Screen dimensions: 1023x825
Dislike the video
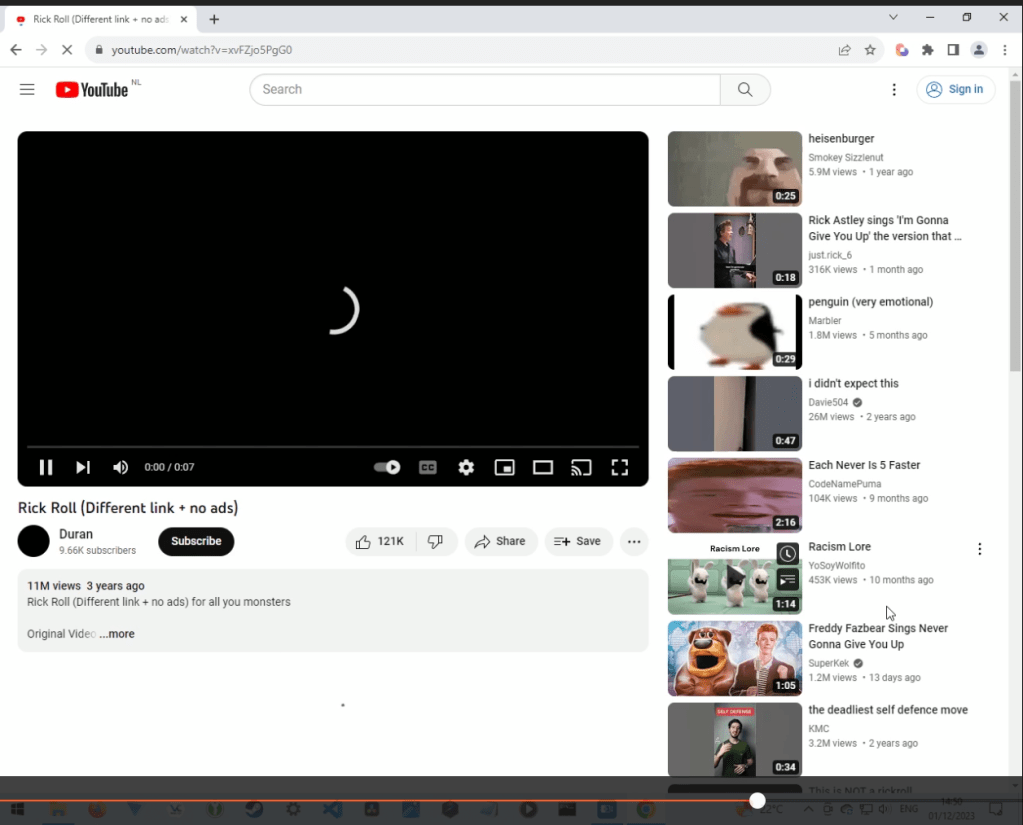click(x=435, y=541)
